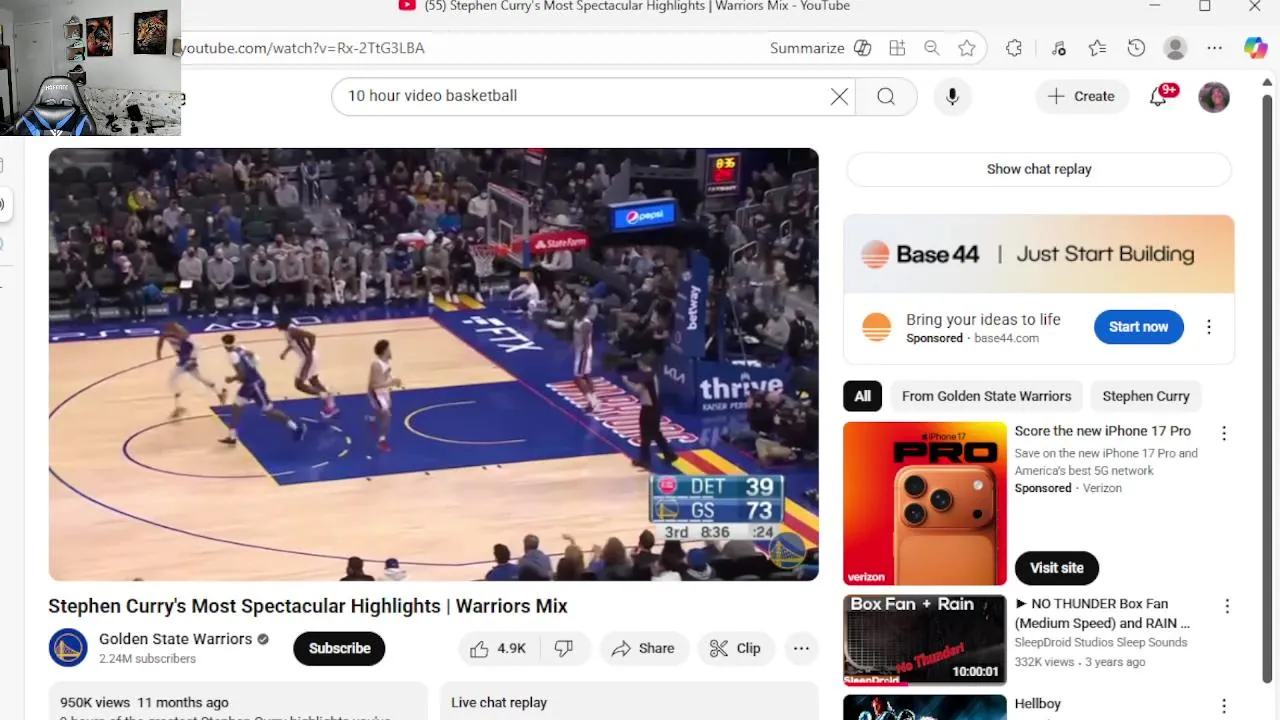The height and width of the screenshot is (720, 1280).
Task: Open YouTube notifications bell
Action: click(x=1159, y=96)
